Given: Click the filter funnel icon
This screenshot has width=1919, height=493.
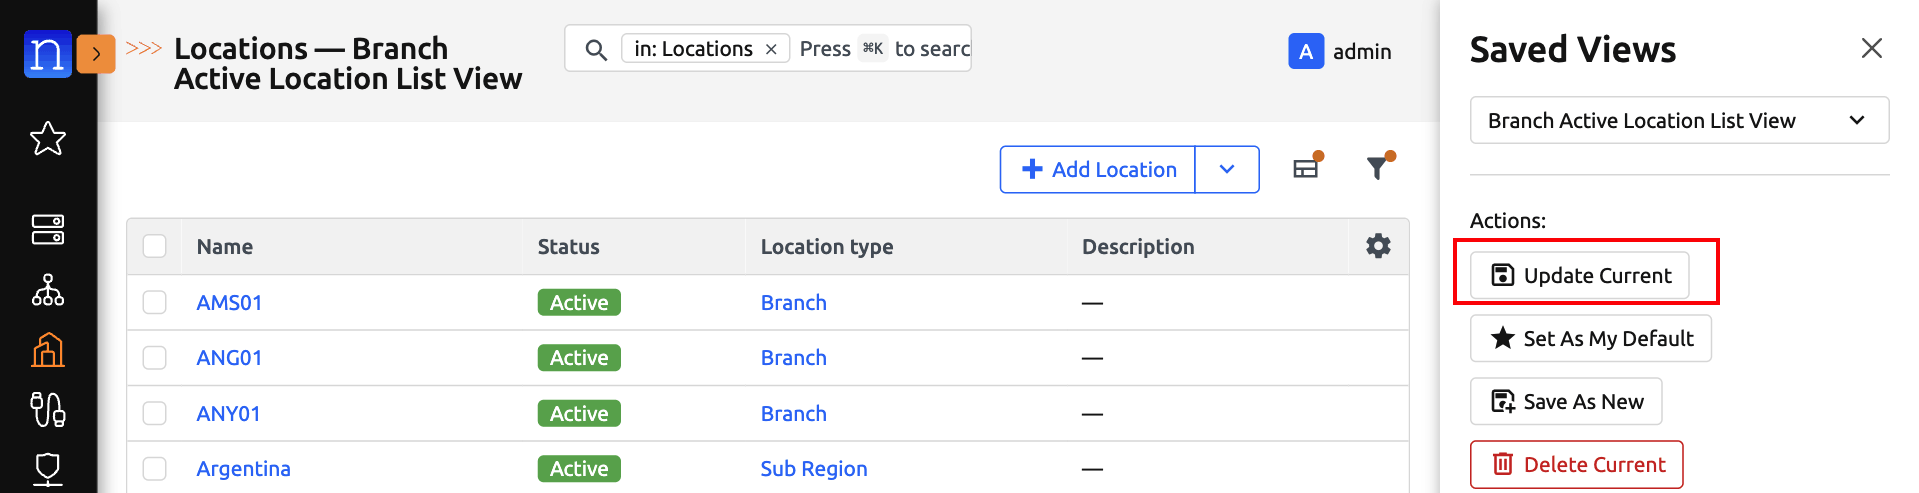Looking at the screenshot, I should (x=1378, y=169).
